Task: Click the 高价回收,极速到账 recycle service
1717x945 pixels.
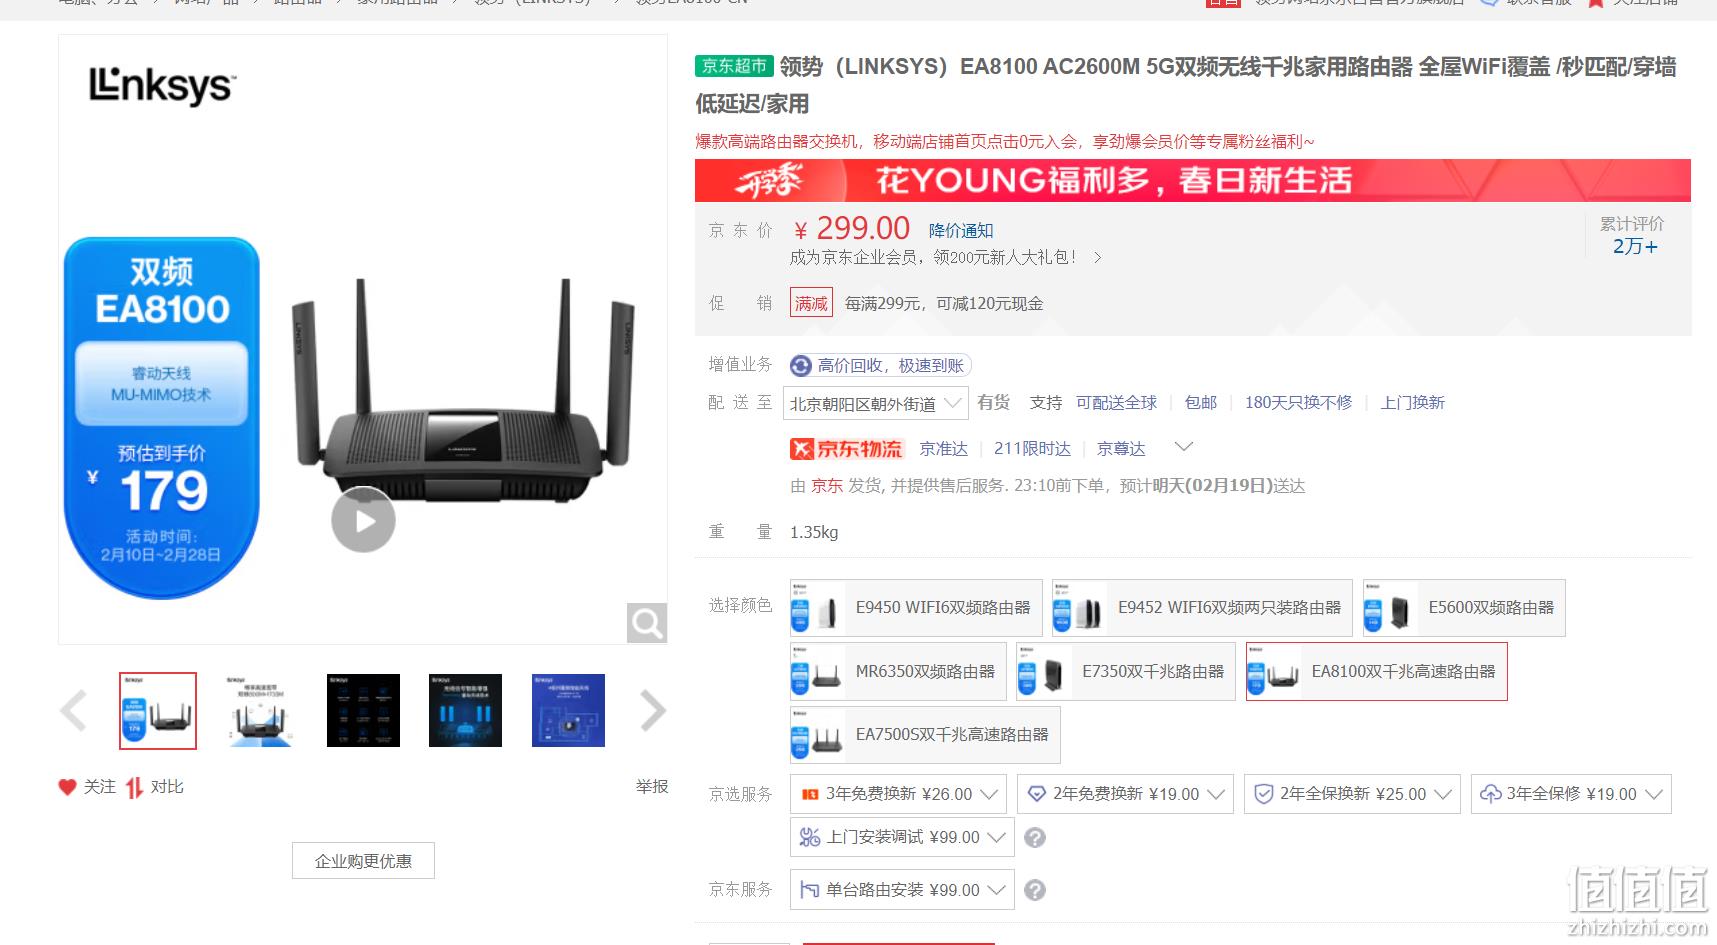Action: click(880, 366)
